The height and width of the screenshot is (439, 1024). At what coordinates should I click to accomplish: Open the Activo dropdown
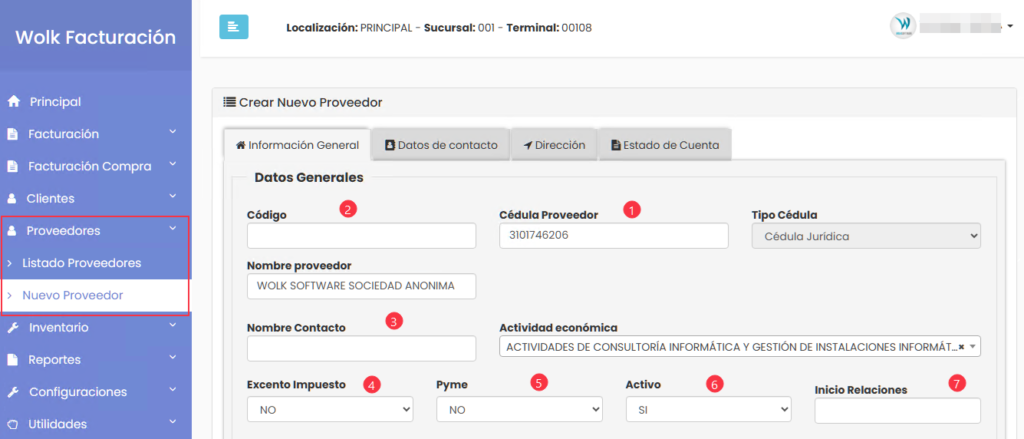(x=708, y=410)
